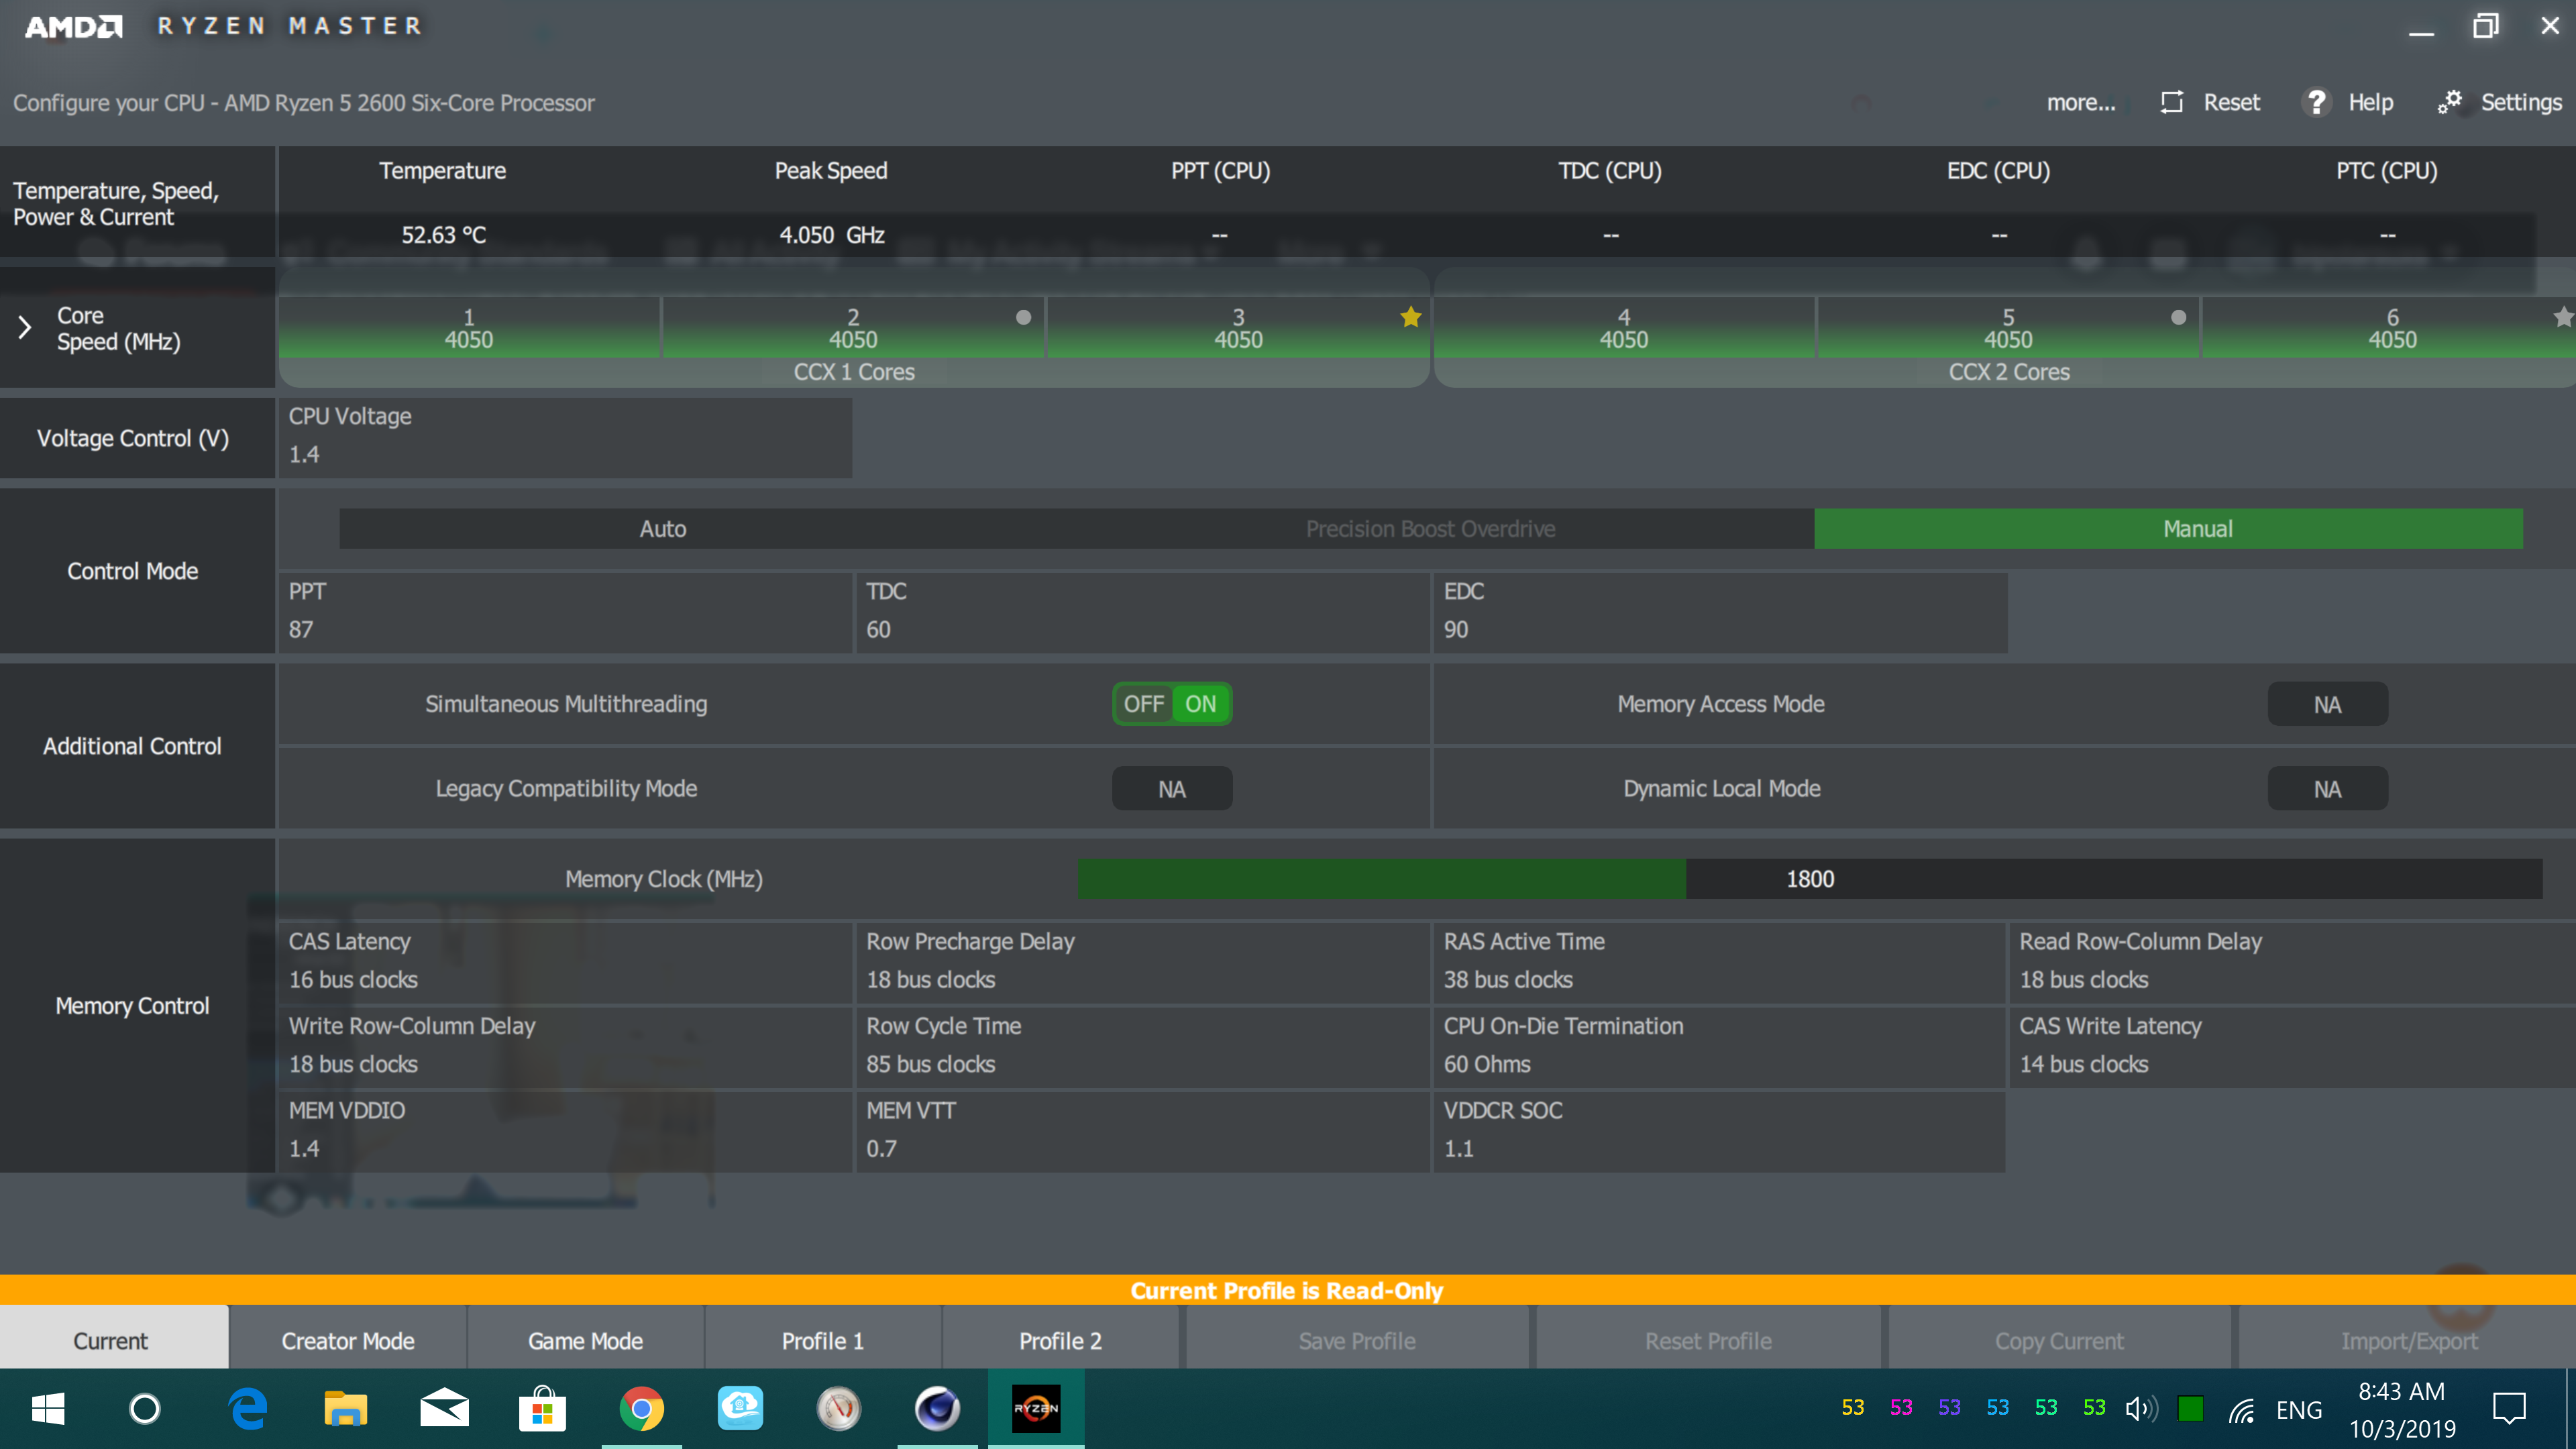Turn Simultaneous Multithreading ON
Image resolution: width=2576 pixels, height=1449 pixels.
point(1201,704)
